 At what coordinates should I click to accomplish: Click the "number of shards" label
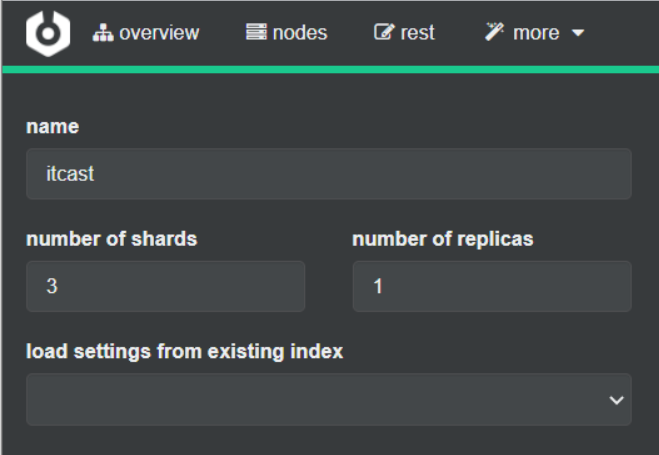[111, 239]
